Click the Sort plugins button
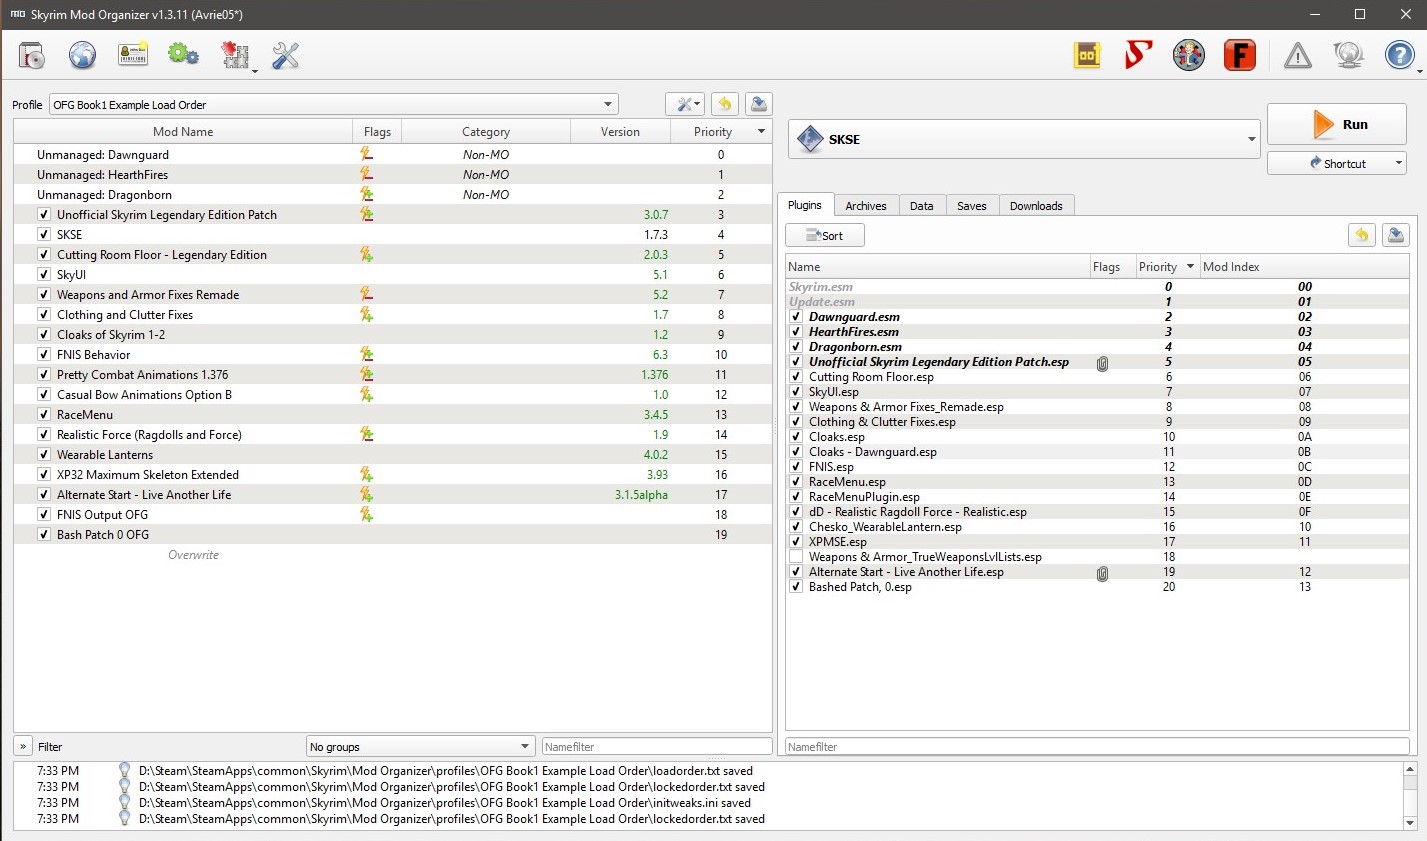This screenshot has height=841, width=1427. coord(825,235)
